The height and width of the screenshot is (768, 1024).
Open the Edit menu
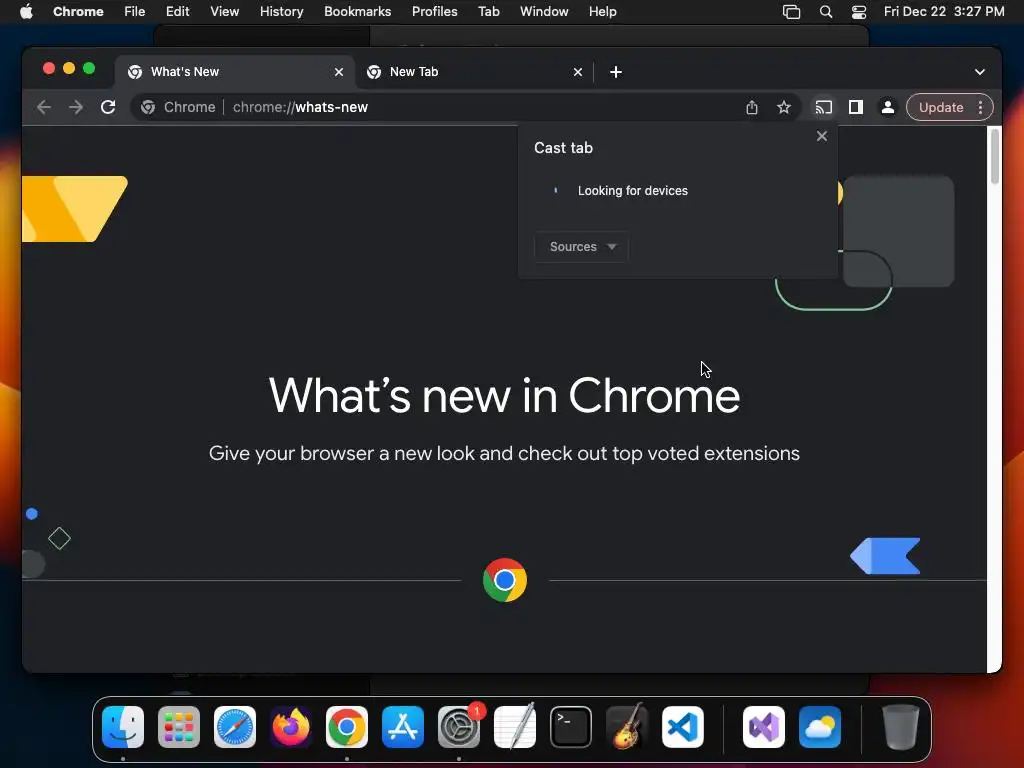[177, 12]
